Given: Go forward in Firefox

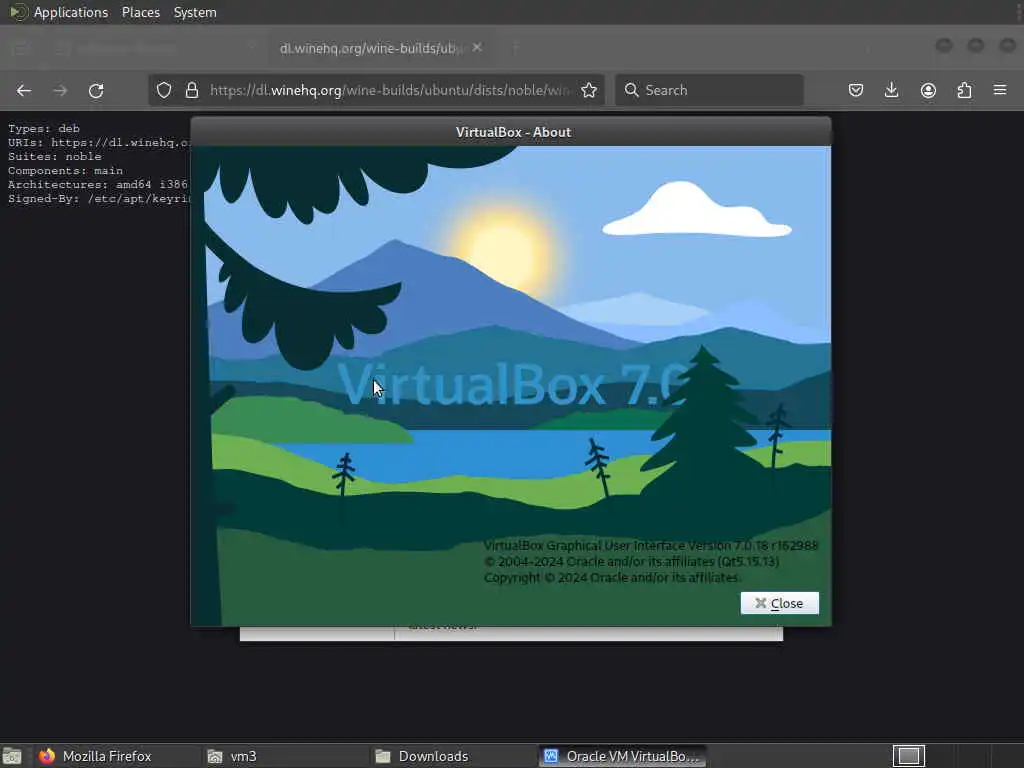Looking at the screenshot, I should pyautogui.click(x=60, y=90).
